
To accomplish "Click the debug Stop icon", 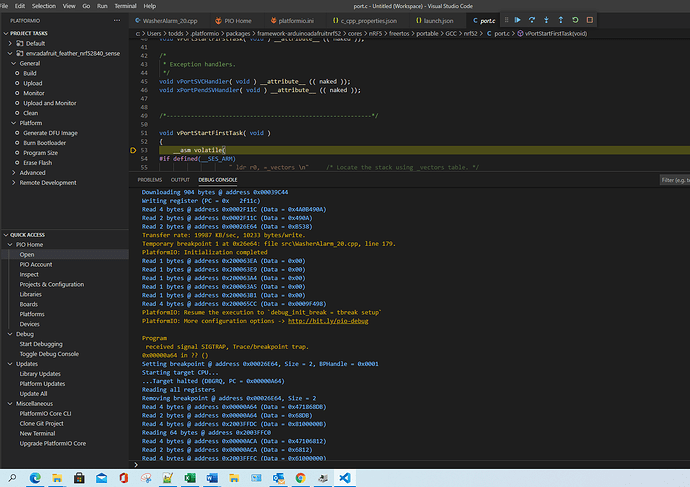I will [590, 20].
